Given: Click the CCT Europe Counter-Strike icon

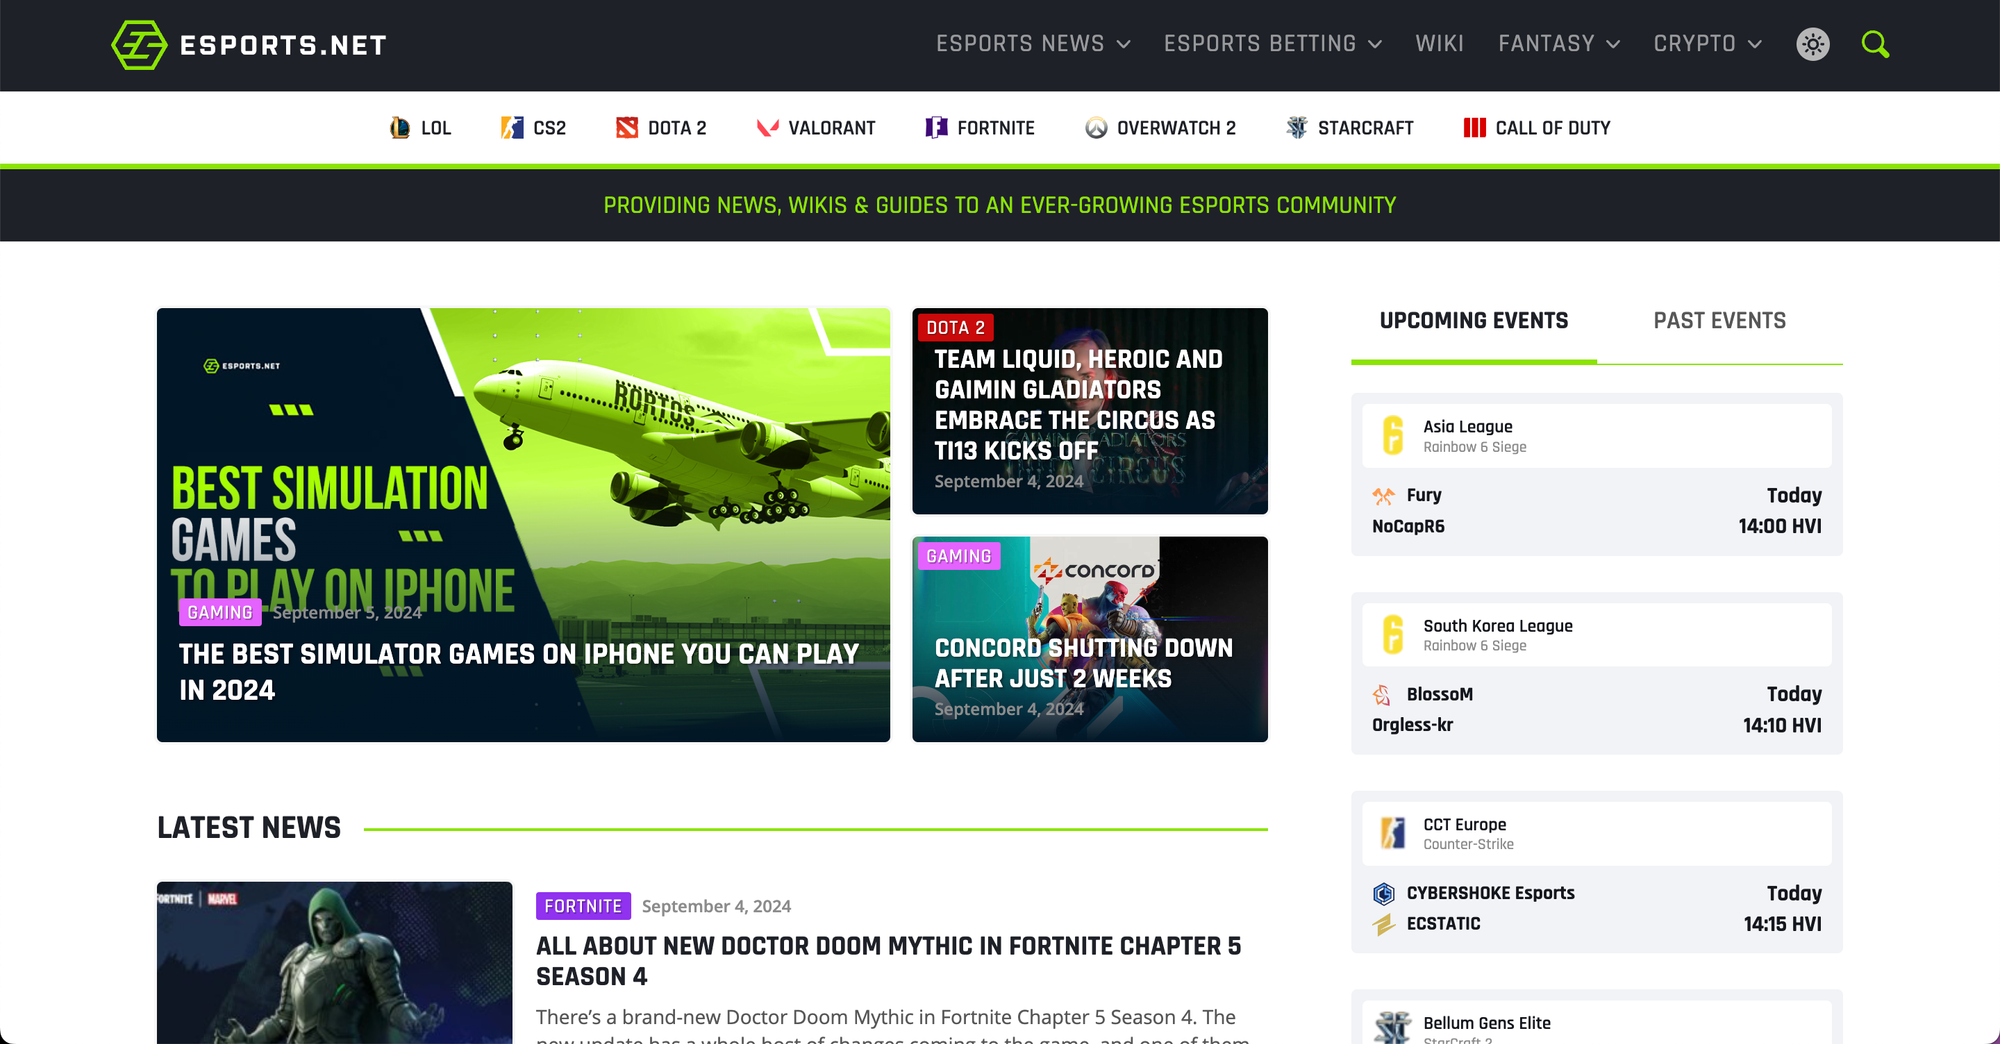Looking at the screenshot, I should [x=1393, y=833].
